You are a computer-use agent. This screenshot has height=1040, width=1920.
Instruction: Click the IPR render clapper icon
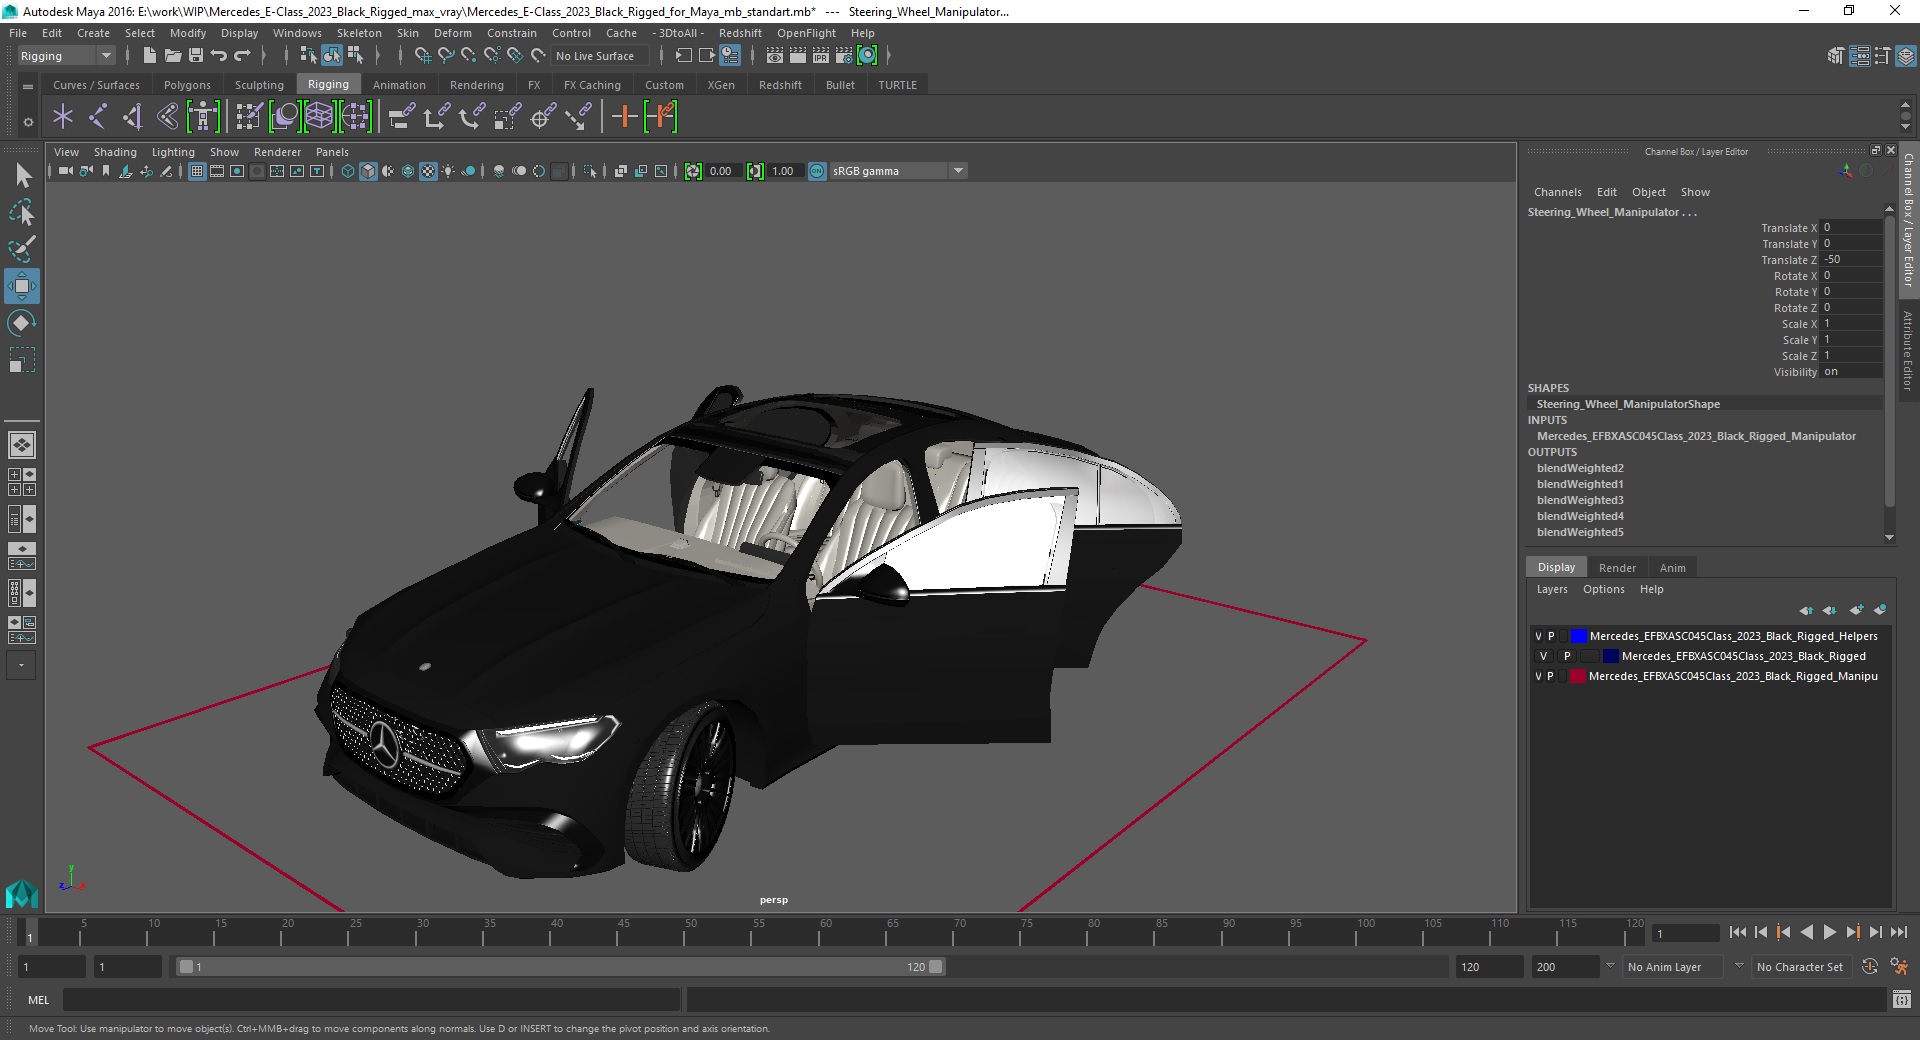[x=821, y=56]
